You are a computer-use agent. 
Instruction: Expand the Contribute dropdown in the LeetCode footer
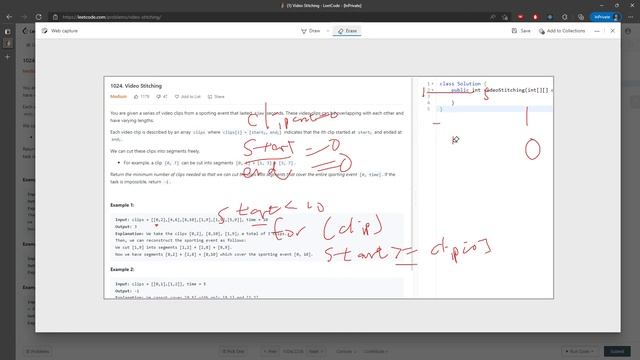tap(376, 351)
